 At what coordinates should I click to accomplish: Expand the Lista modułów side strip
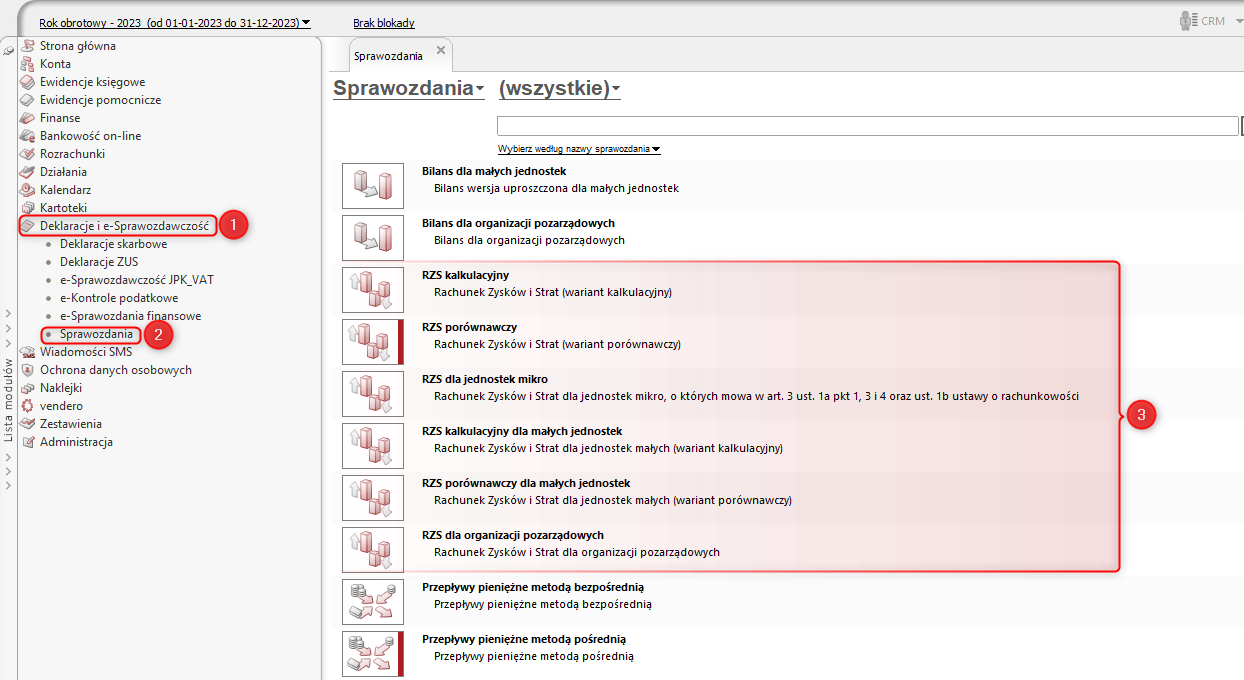(9, 400)
